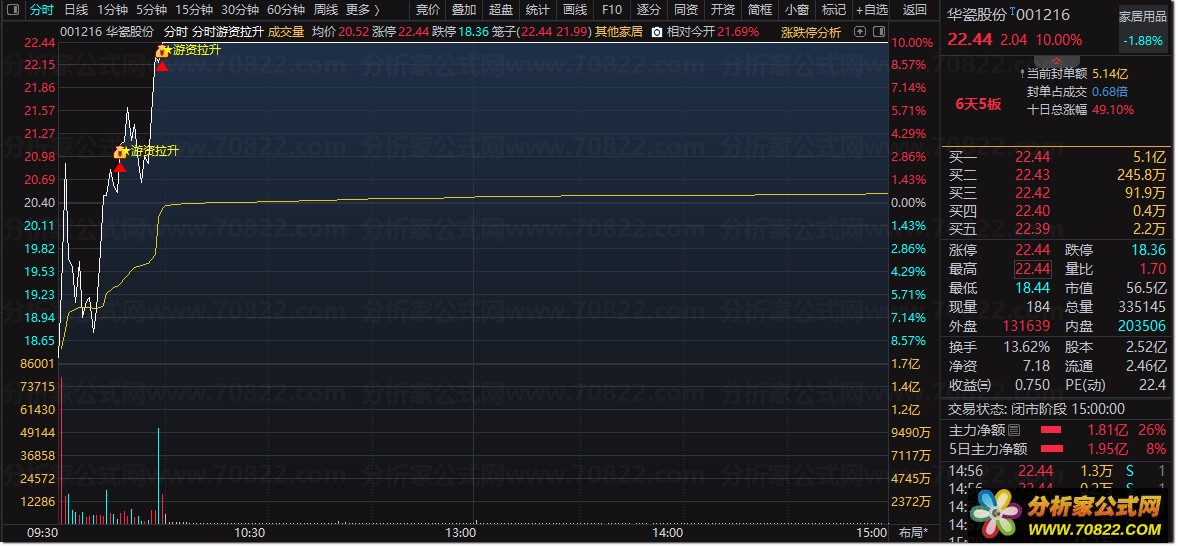1178x546 pixels.
Task: Add the stock via +自选 button
Action: (x=872, y=10)
